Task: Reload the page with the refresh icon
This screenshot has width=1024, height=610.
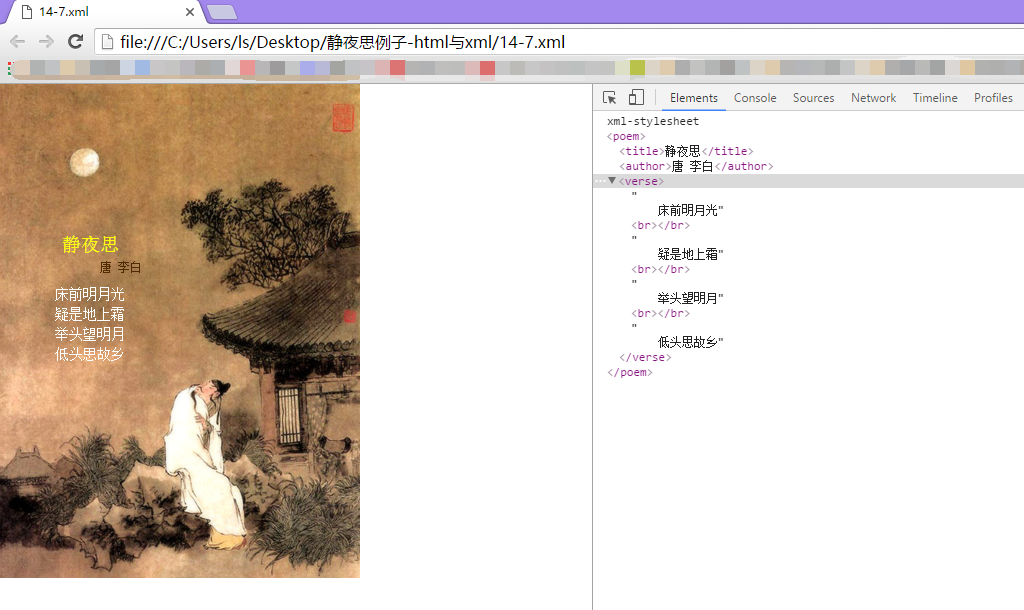Action: tap(76, 42)
